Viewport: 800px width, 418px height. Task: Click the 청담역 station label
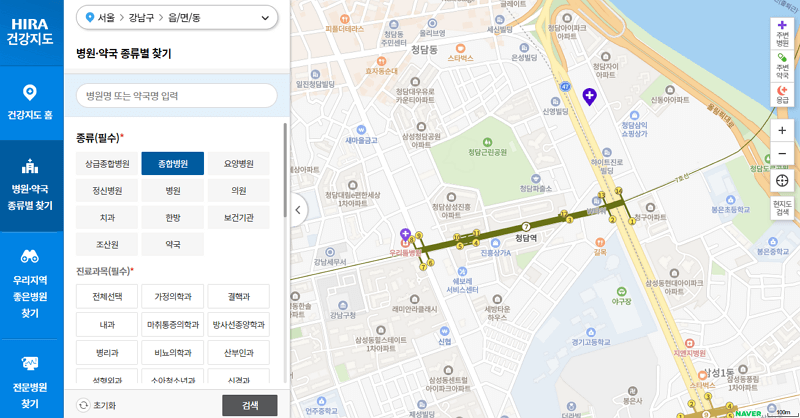(526, 238)
